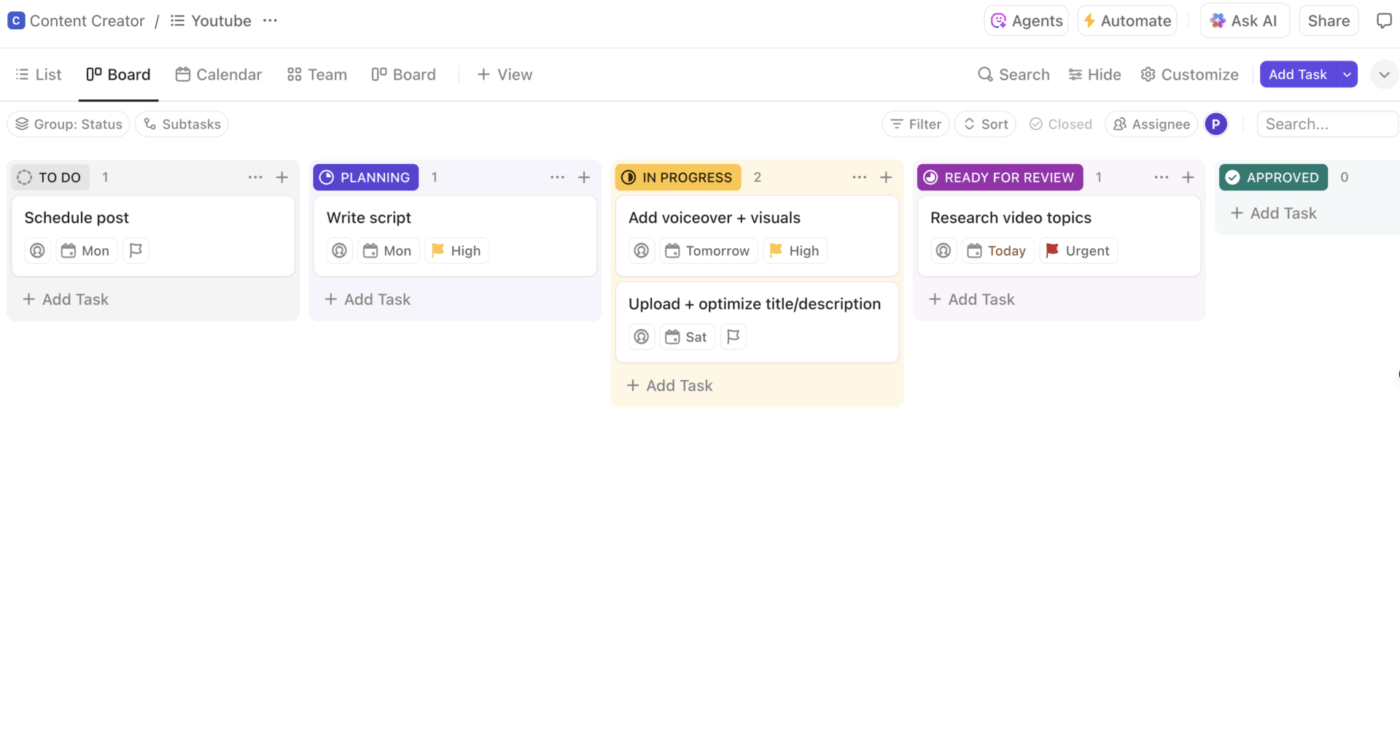This screenshot has width=1400, height=734.
Task: Add a task via READY FOR REVIEW plus icon
Action: [x=1188, y=177]
